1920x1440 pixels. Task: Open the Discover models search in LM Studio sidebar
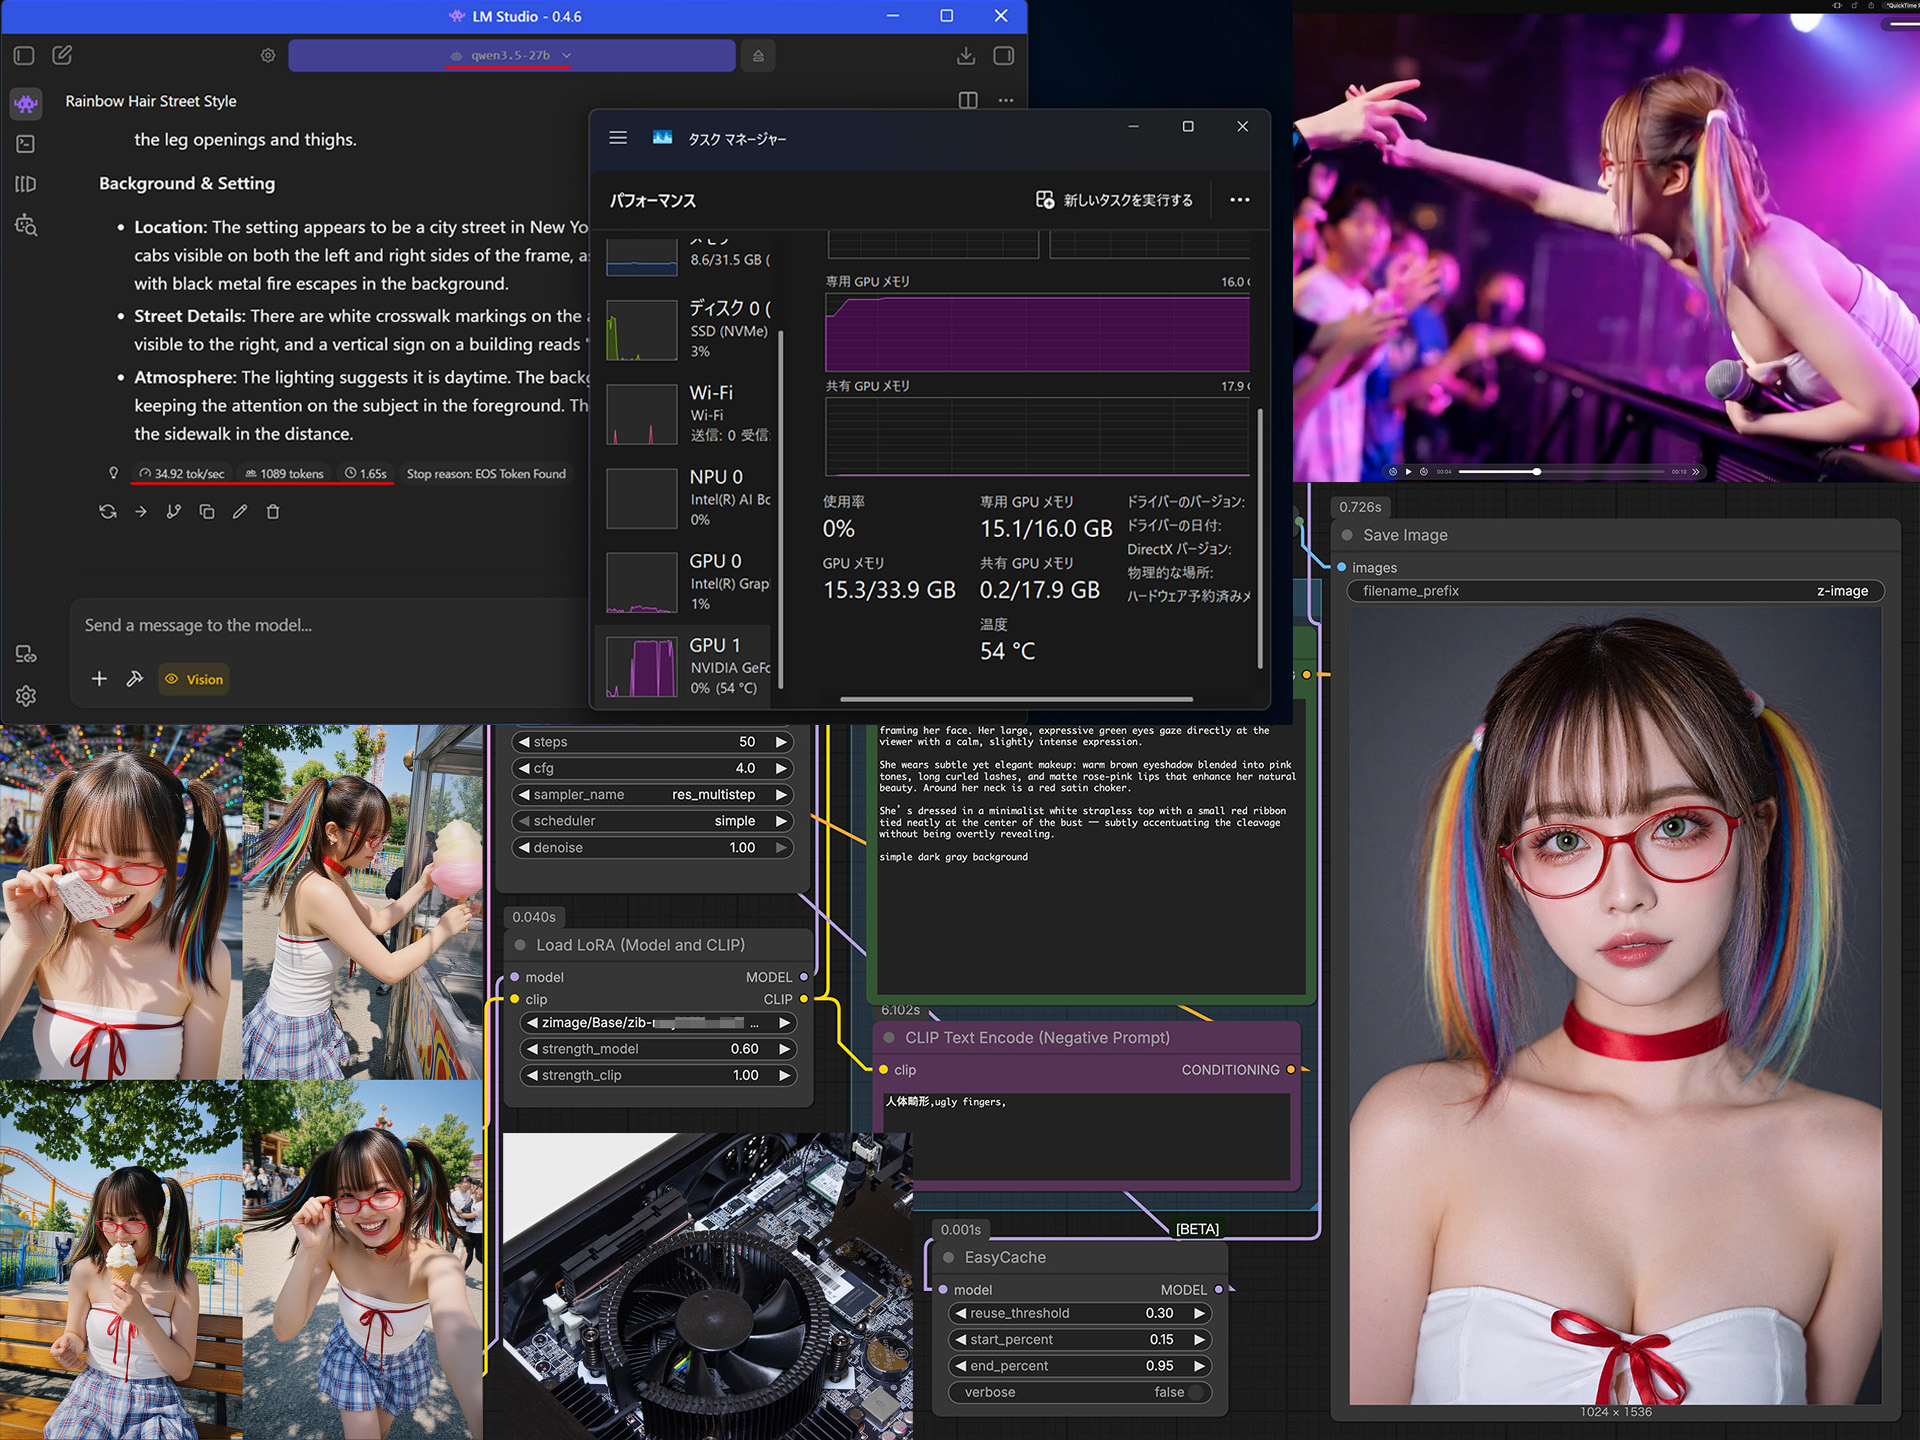(x=26, y=225)
